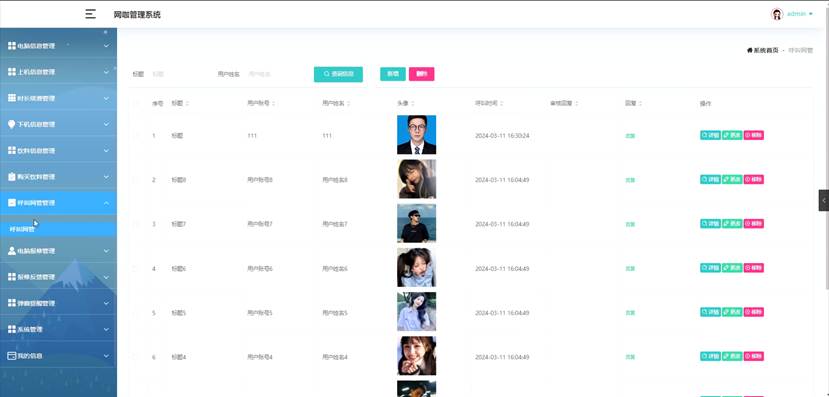Open 详情 details for row 2 标题8
The height and width of the screenshot is (397, 829).
711,180
